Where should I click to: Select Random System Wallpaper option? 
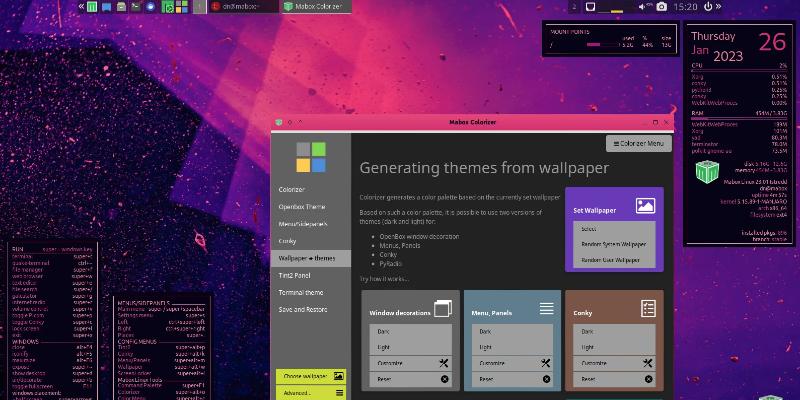[x=613, y=244]
